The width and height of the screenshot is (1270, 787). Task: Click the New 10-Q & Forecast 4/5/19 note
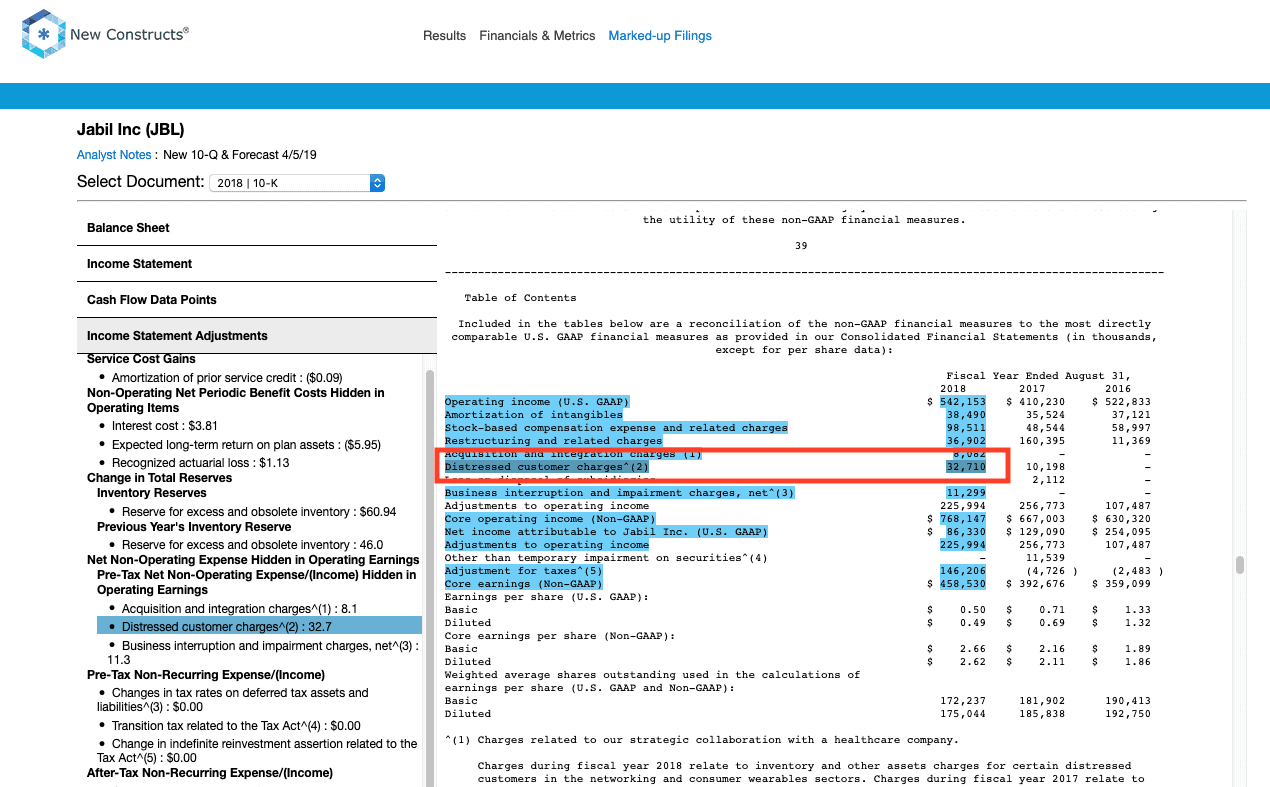tap(240, 155)
